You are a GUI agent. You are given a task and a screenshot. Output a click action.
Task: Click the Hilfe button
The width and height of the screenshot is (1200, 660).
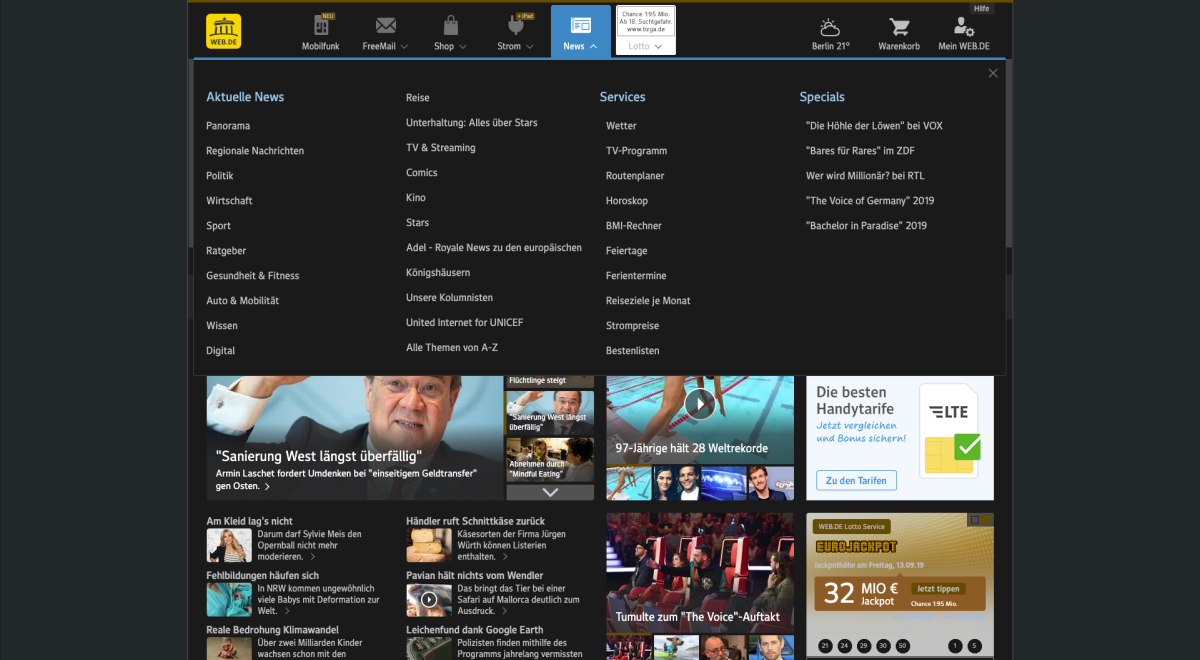982,8
